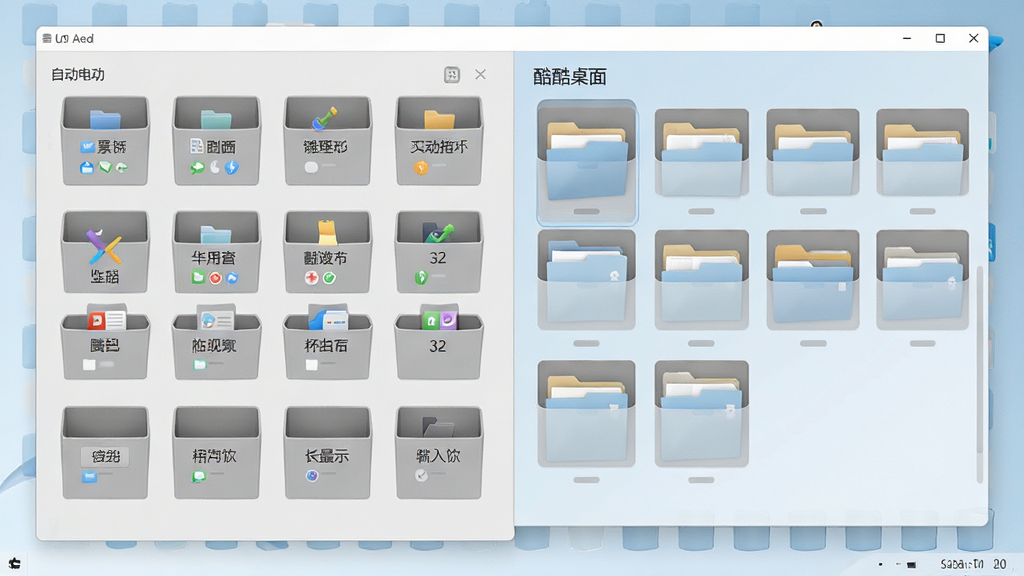Click the grid layout button beside "自动电动"
1024x576 pixels.
(452, 74)
